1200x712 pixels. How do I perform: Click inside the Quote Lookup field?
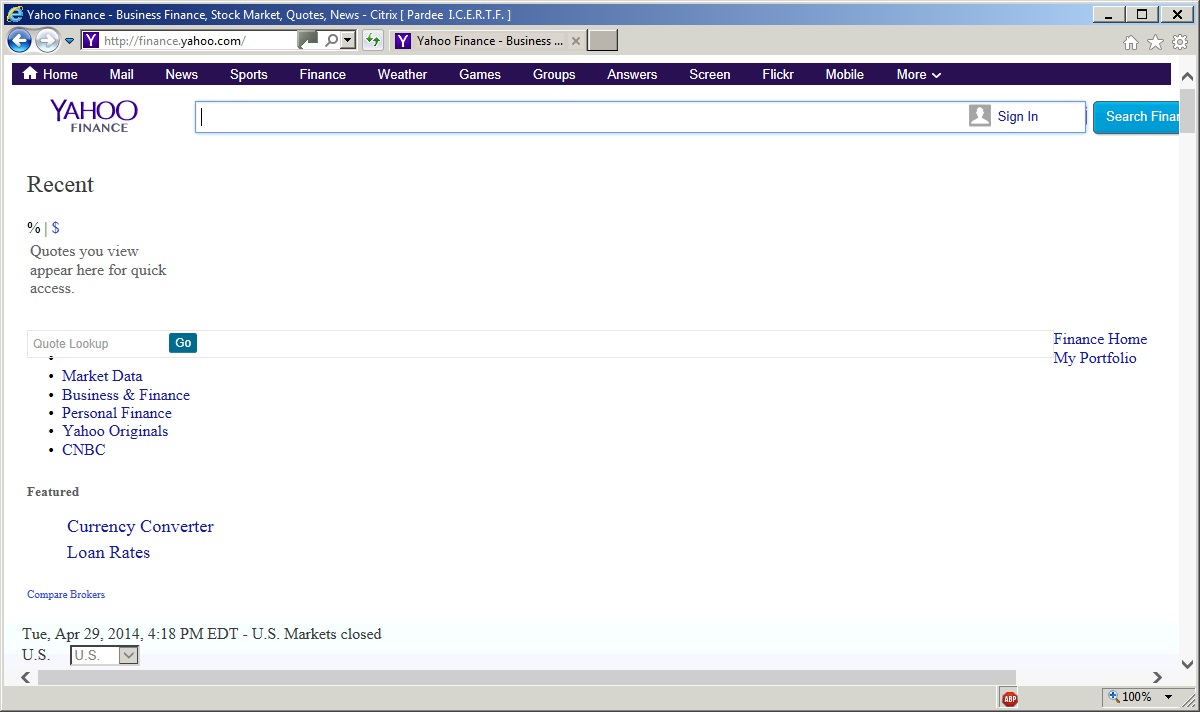(x=97, y=344)
